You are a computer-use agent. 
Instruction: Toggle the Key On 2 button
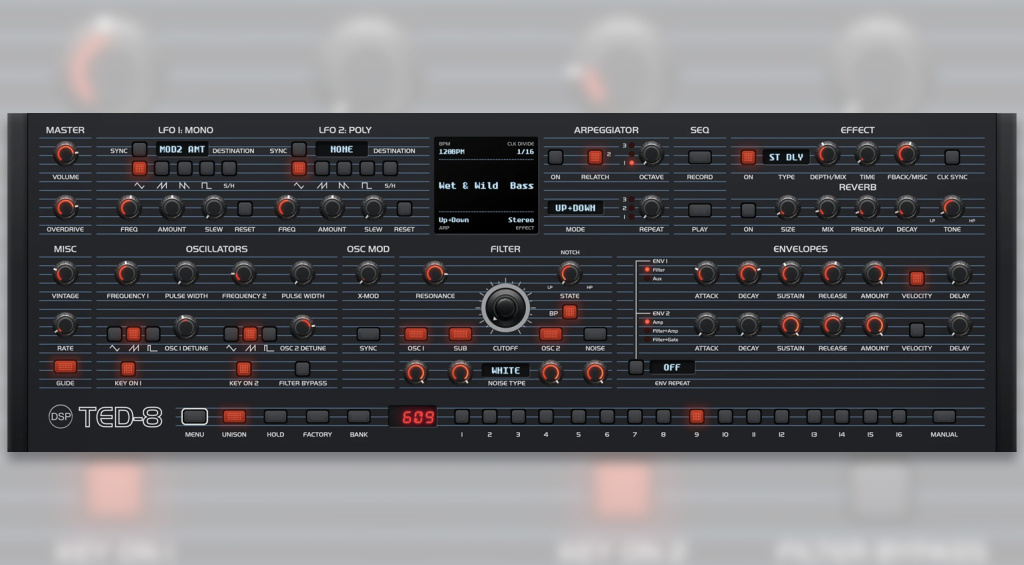click(x=244, y=368)
